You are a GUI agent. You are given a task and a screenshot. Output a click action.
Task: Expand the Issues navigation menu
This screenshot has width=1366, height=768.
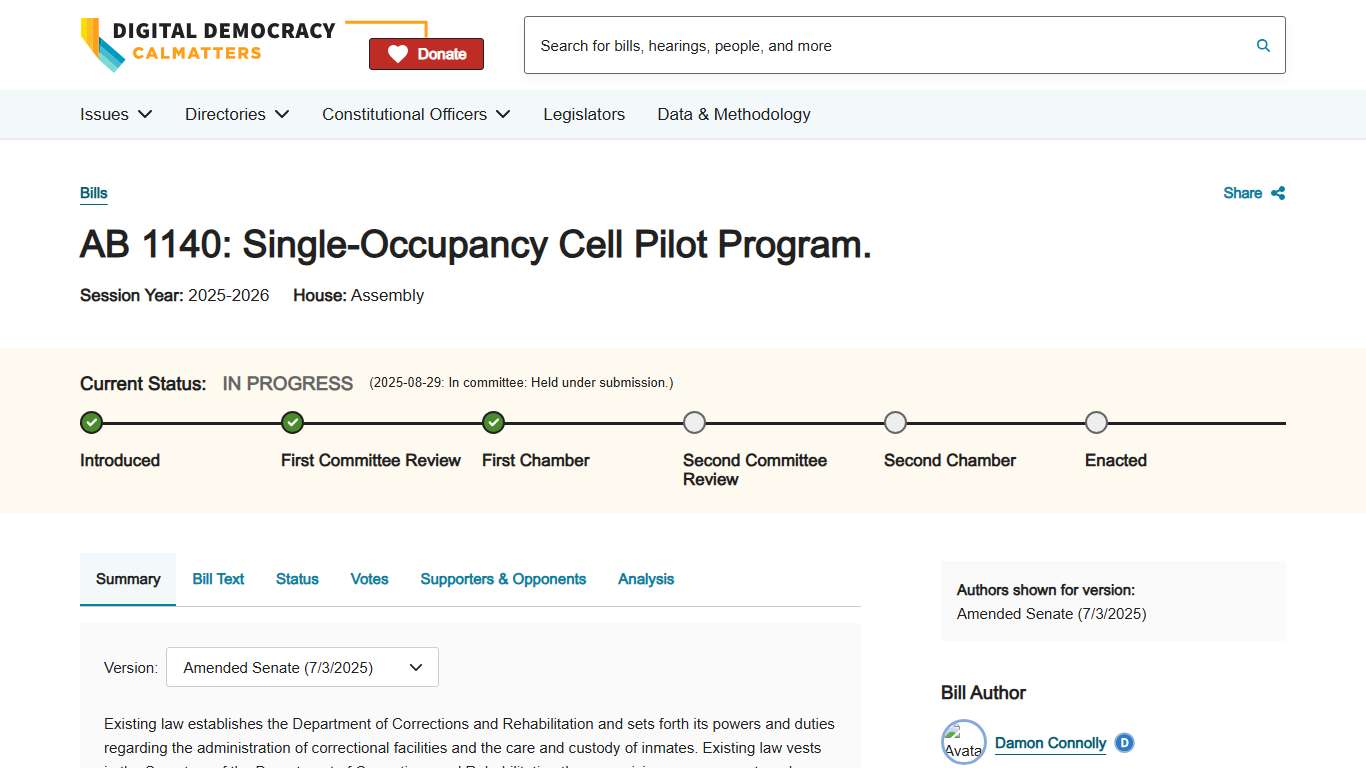[115, 114]
